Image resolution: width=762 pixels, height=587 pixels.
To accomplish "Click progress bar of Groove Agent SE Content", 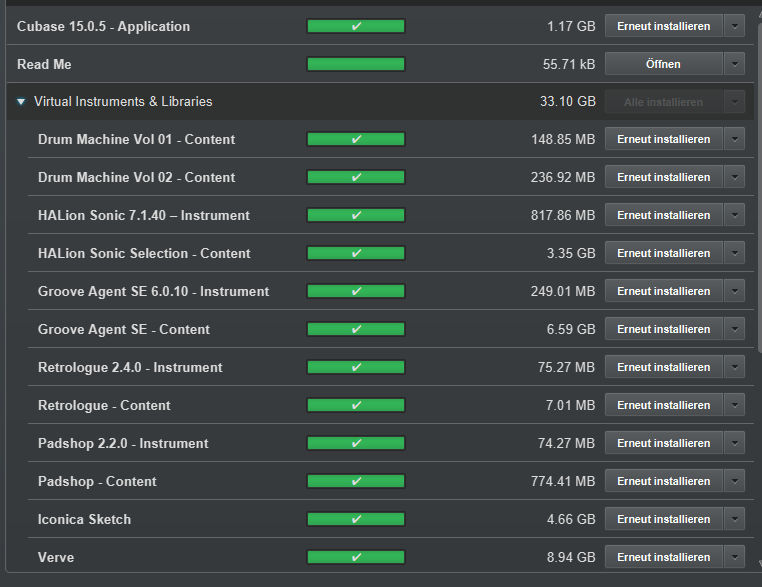I will click(x=355, y=329).
